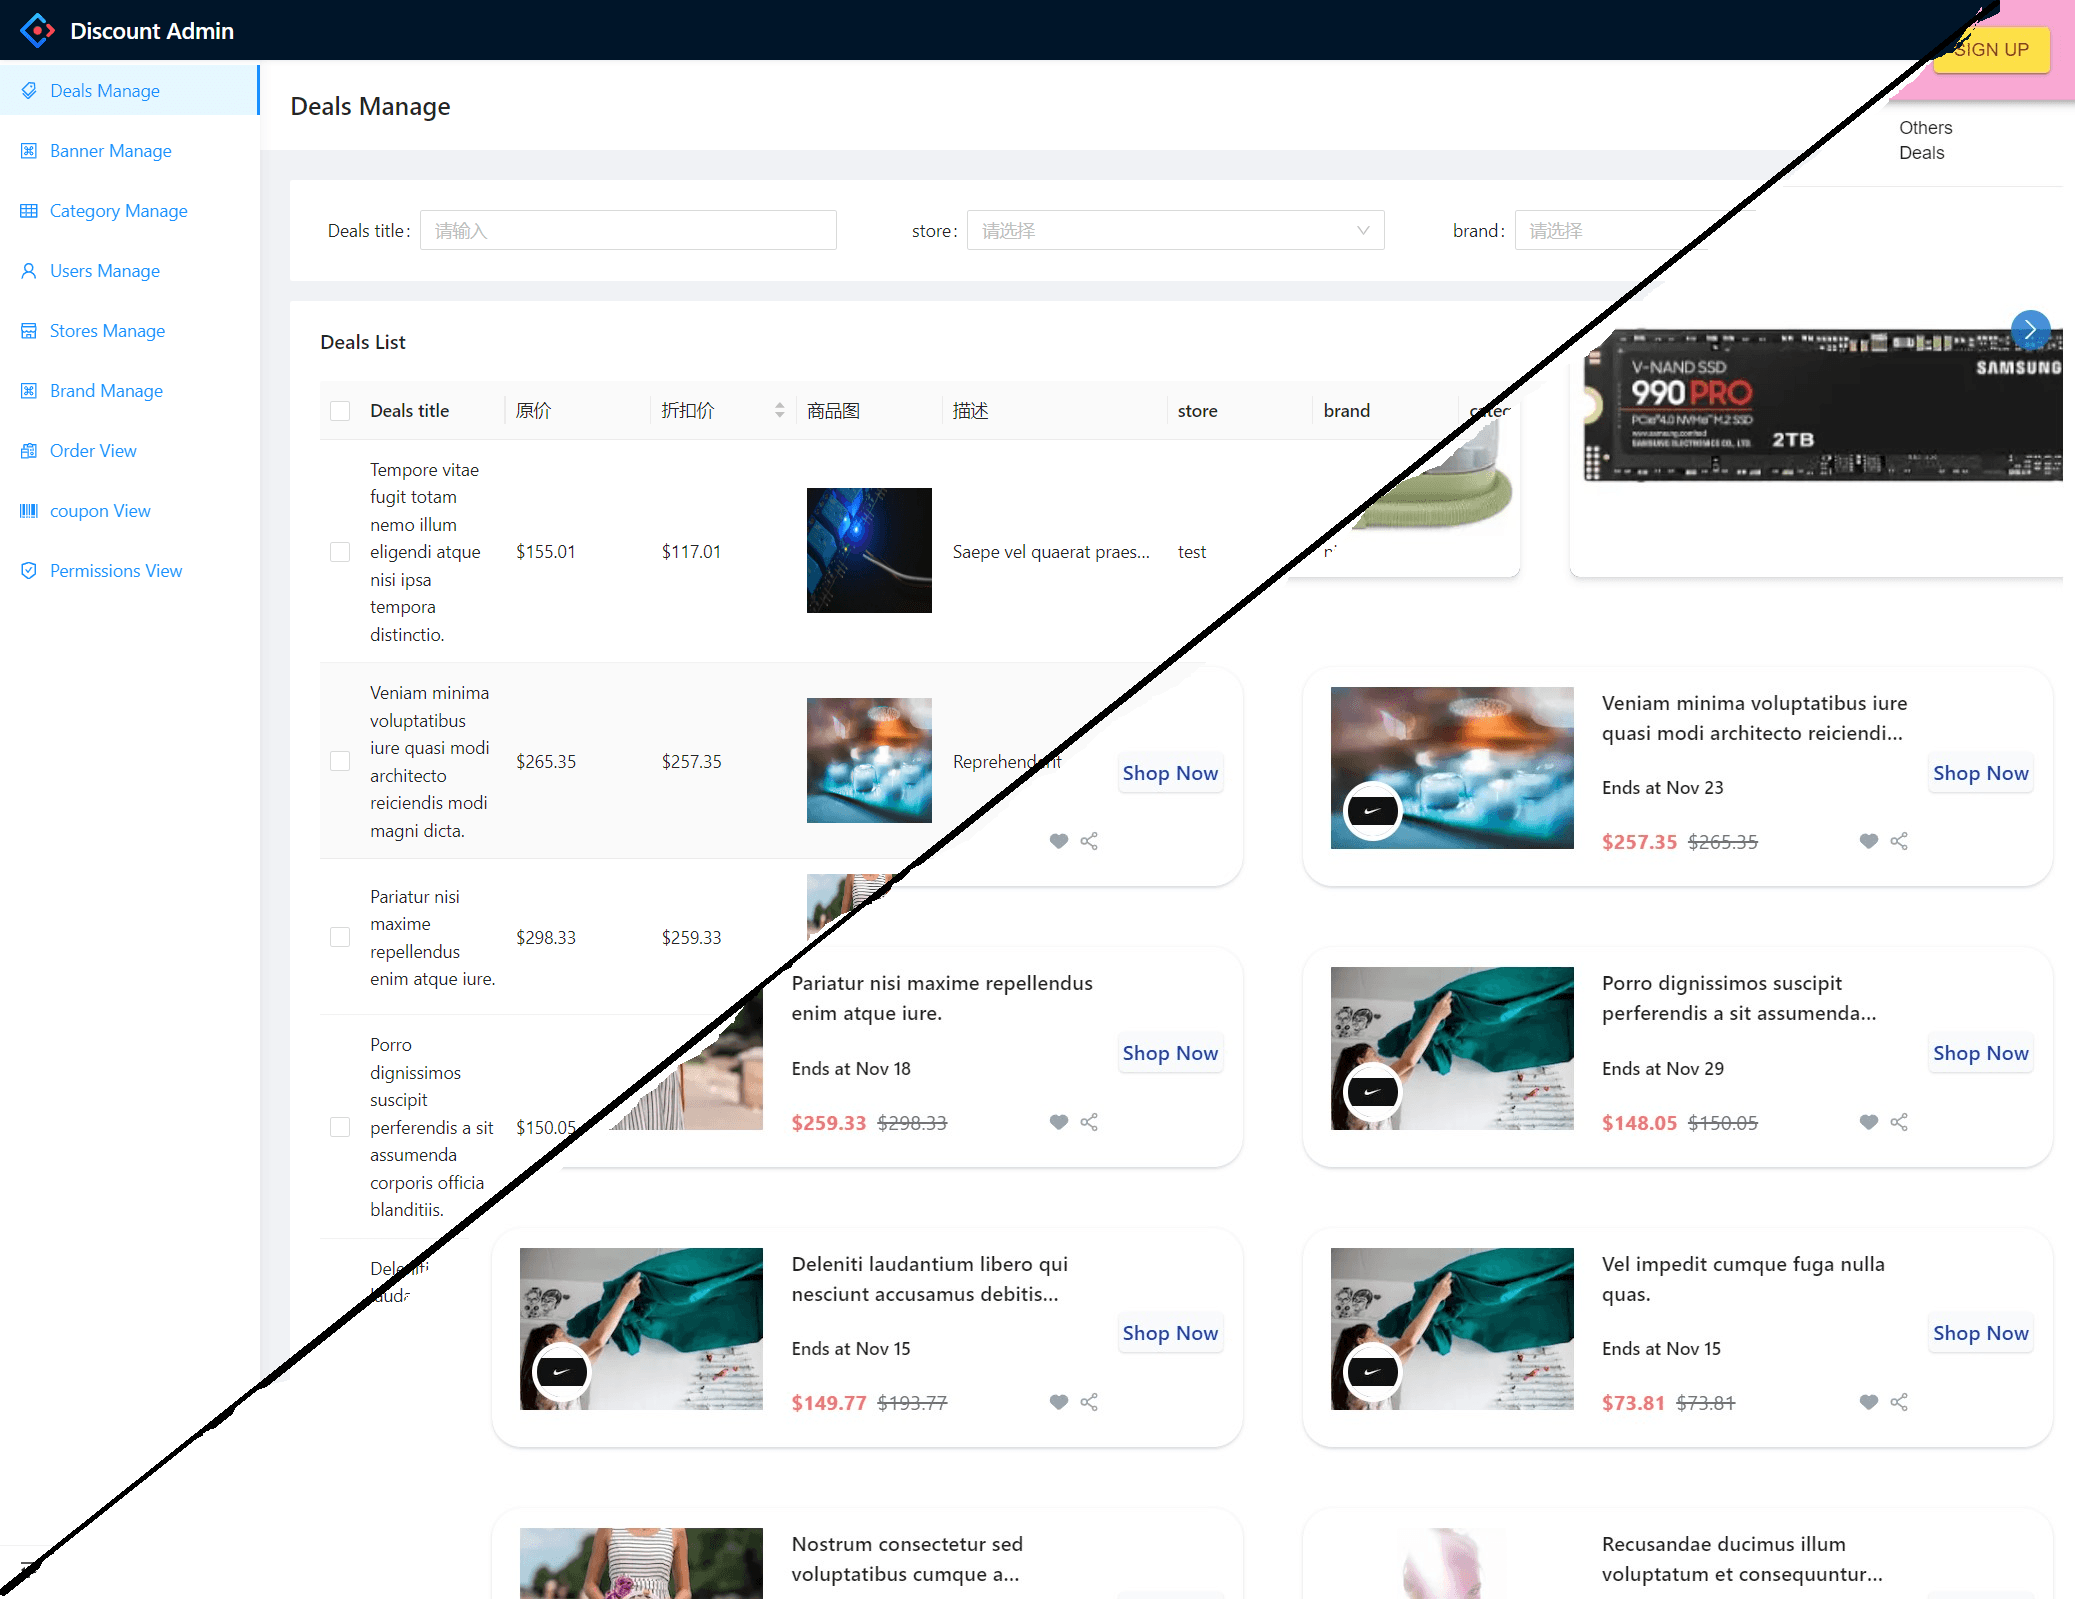This screenshot has width=2075, height=1600.
Task: Open Stores Manage in the sidebar
Action: 129,330
